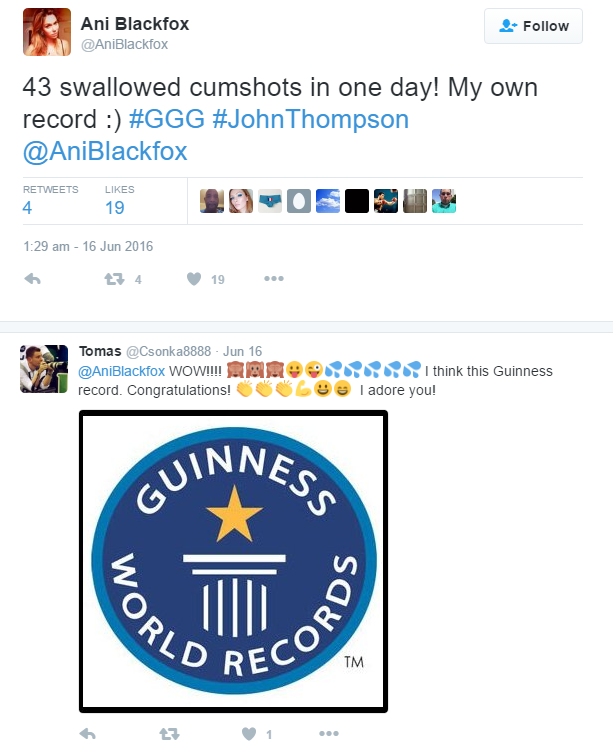Open the #GGG hashtag link

[x=167, y=119]
